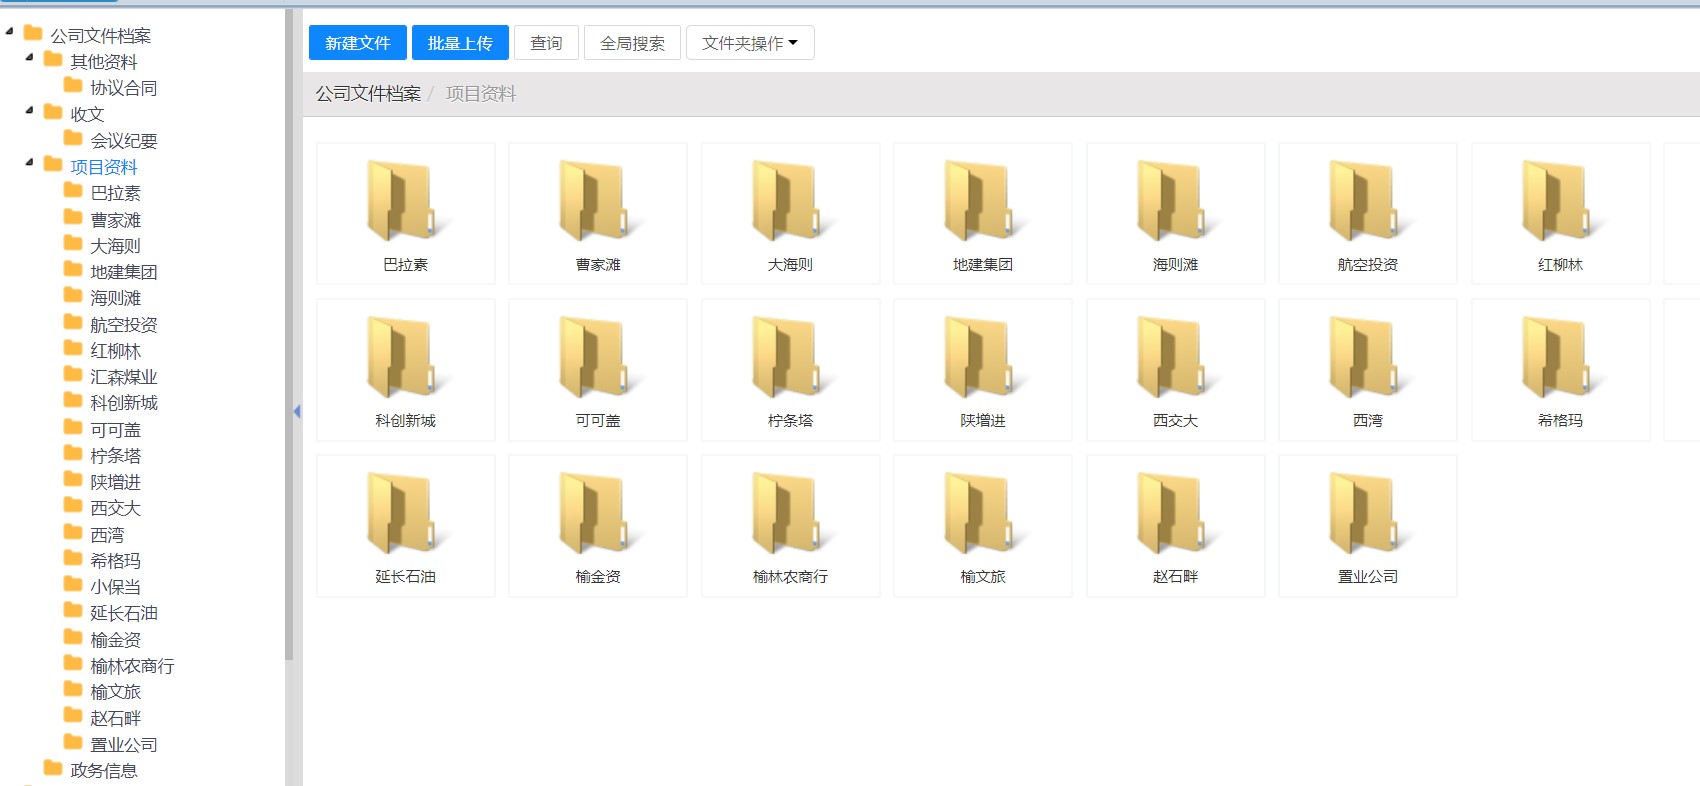Open the 榆金资 folder thumbnail in the grid
Image resolution: width=1700 pixels, height=786 pixels.
[x=598, y=525]
